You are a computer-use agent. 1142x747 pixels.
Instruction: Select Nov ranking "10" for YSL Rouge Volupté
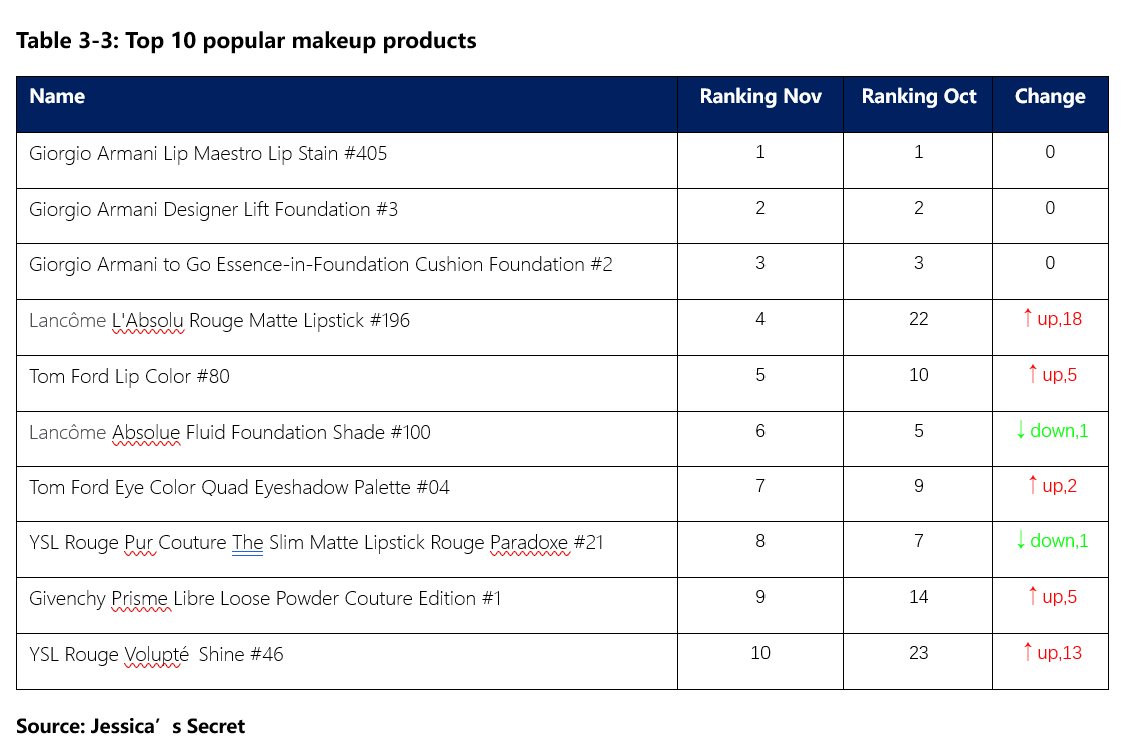pyautogui.click(x=760, y=653)
